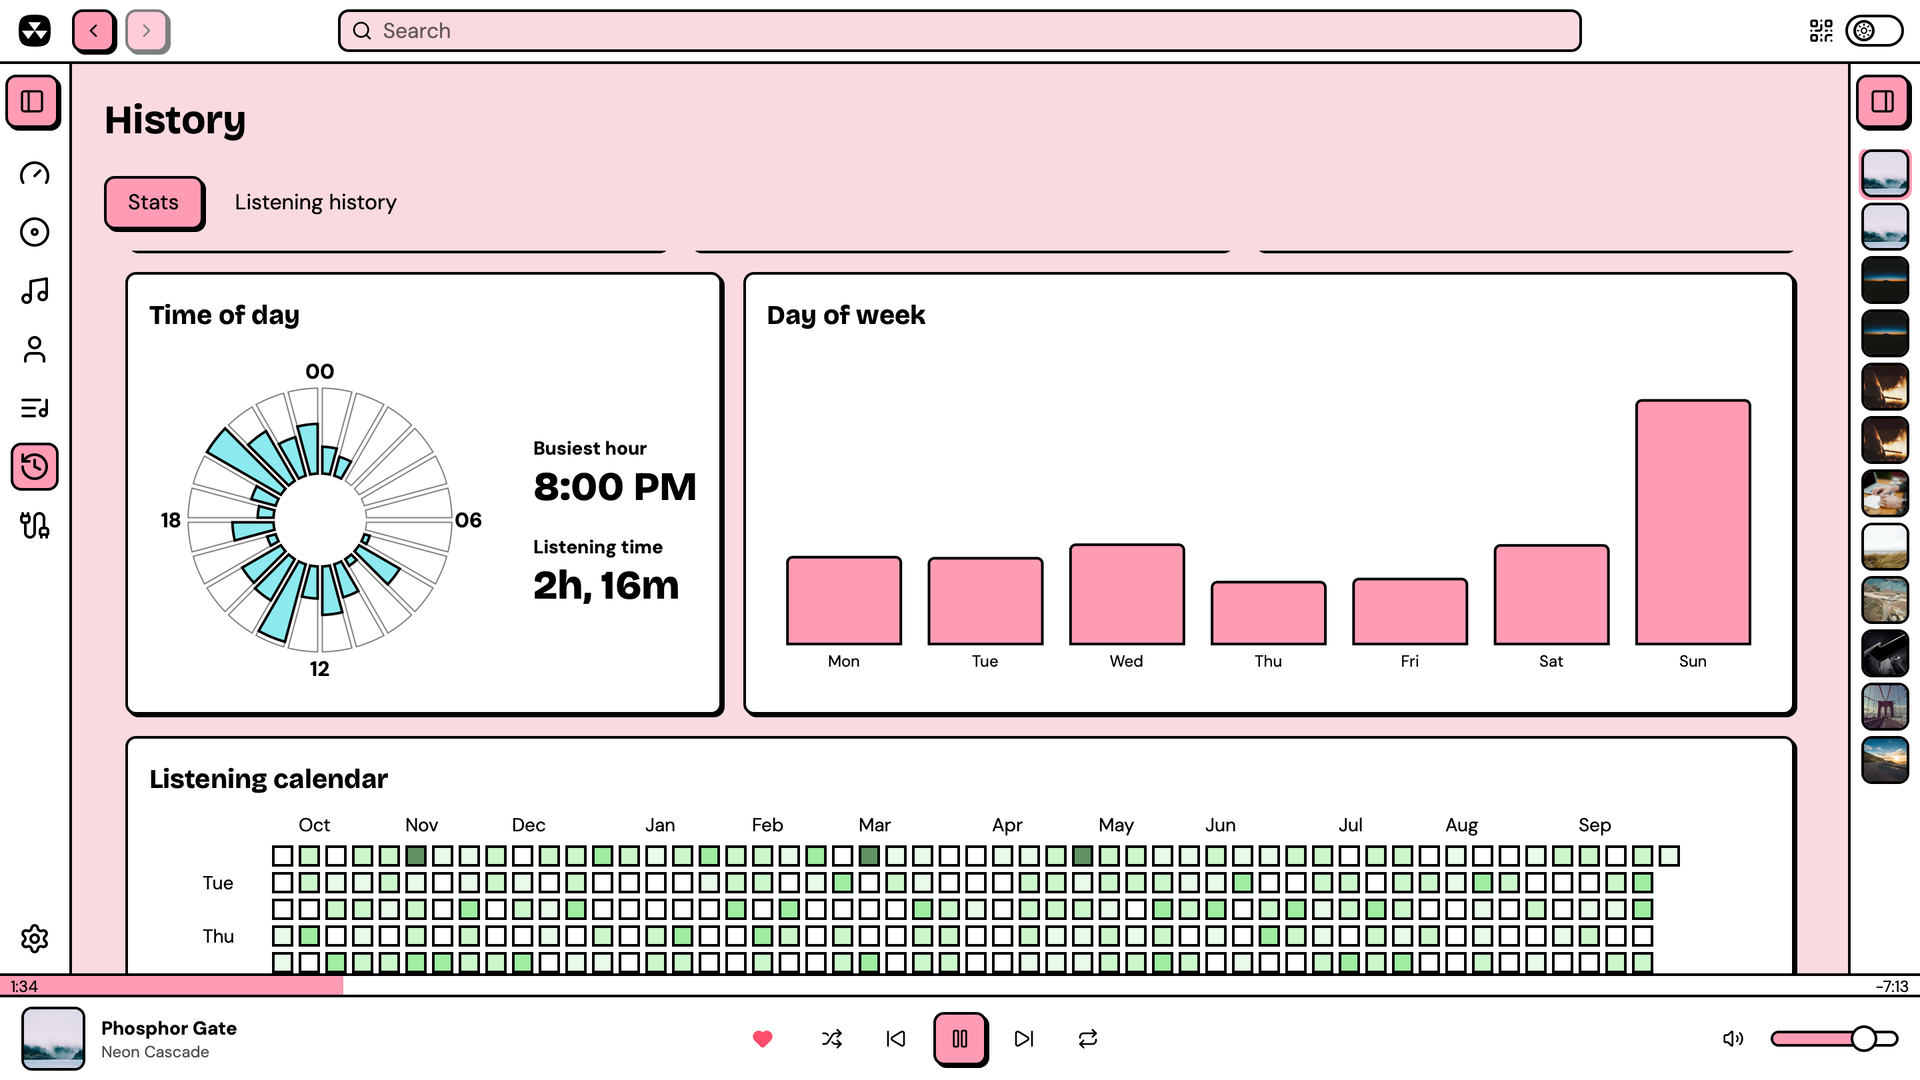Go back with the left arrow button
The width and height of the screenshot is (1920, 1080).
94,31
